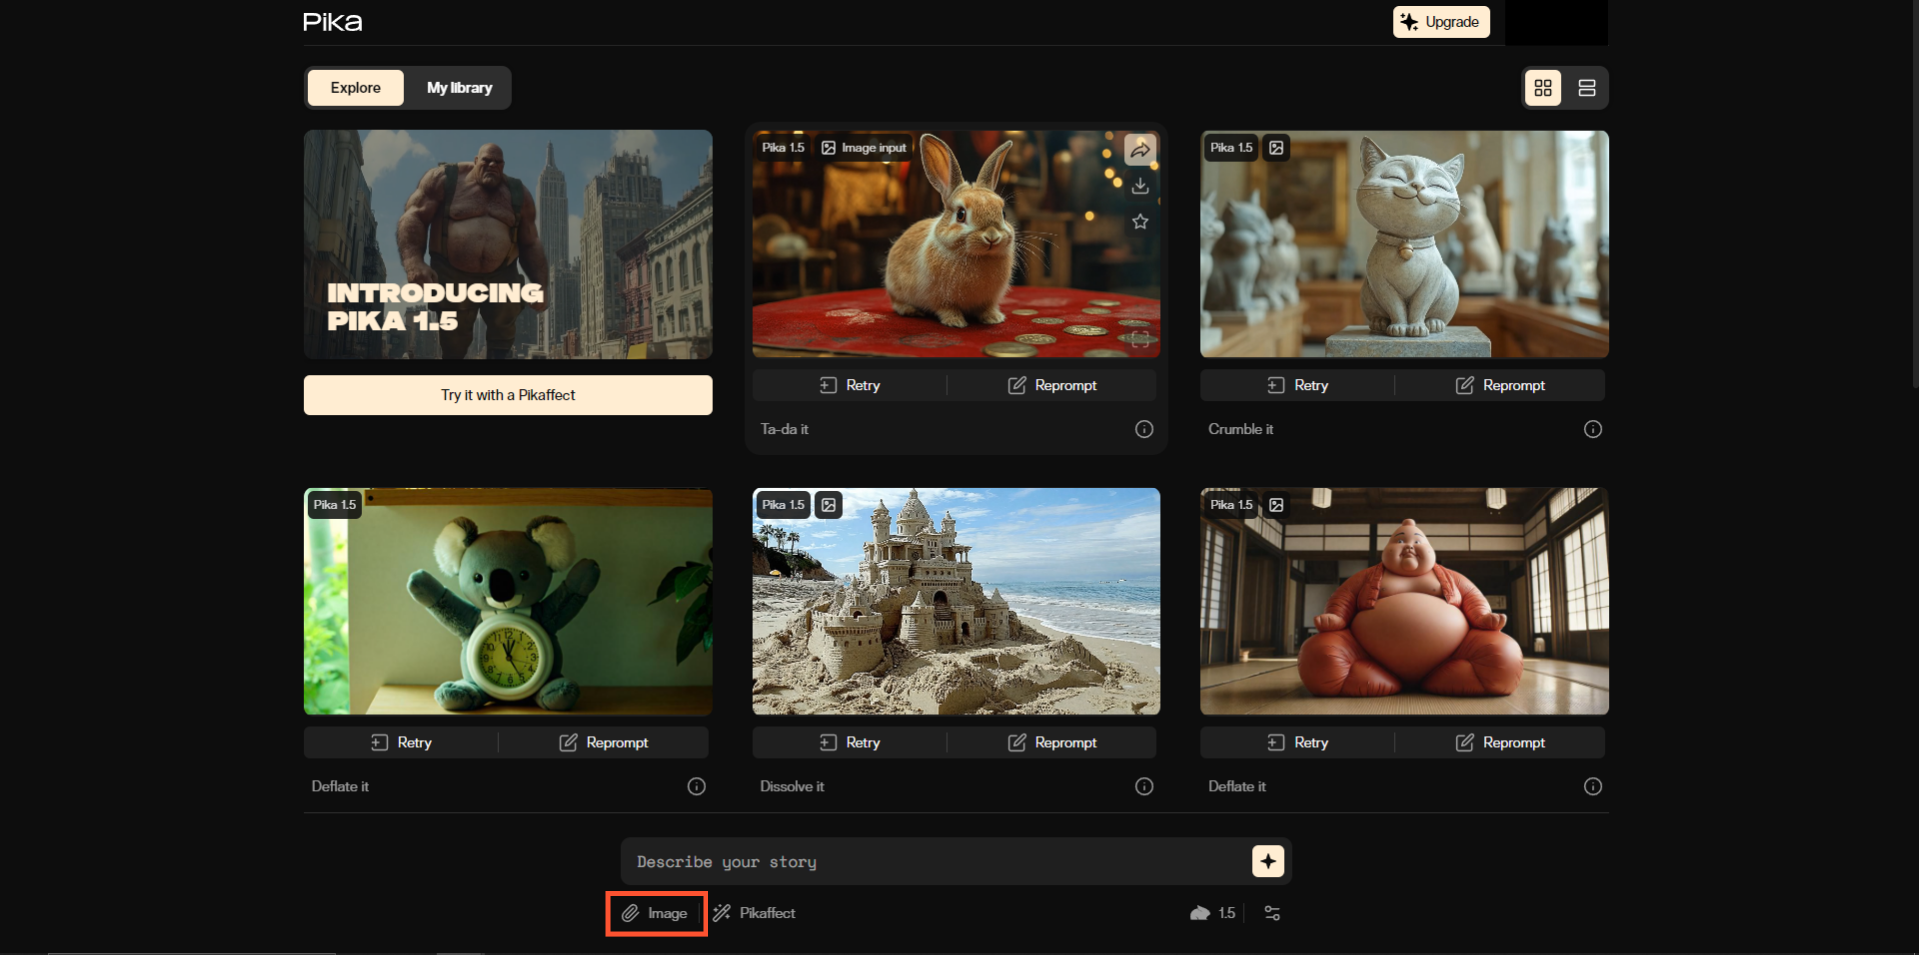Click Try it with a Pikaffect
This screenshot has width=1919, height=955.
pyautogui.click(x=508, y=395)
